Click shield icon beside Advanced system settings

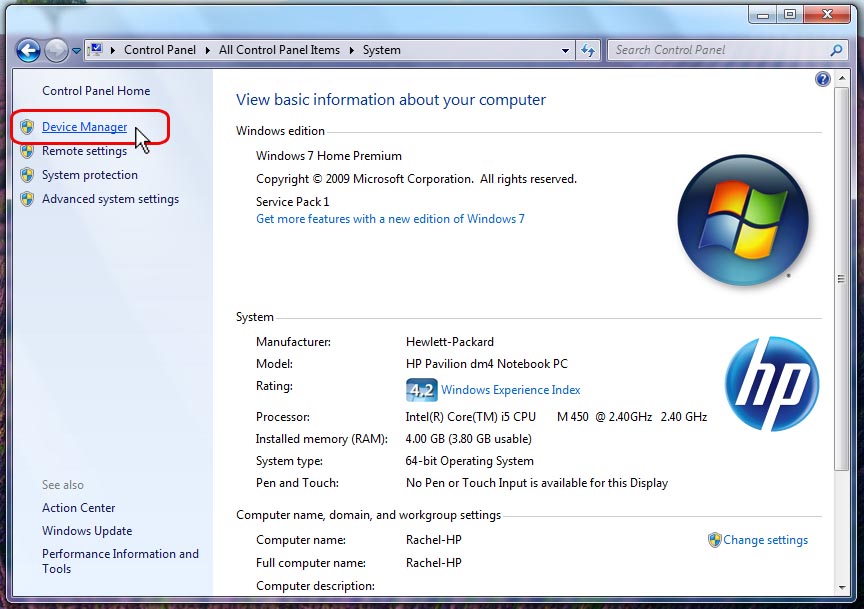[x=27, y=199]
